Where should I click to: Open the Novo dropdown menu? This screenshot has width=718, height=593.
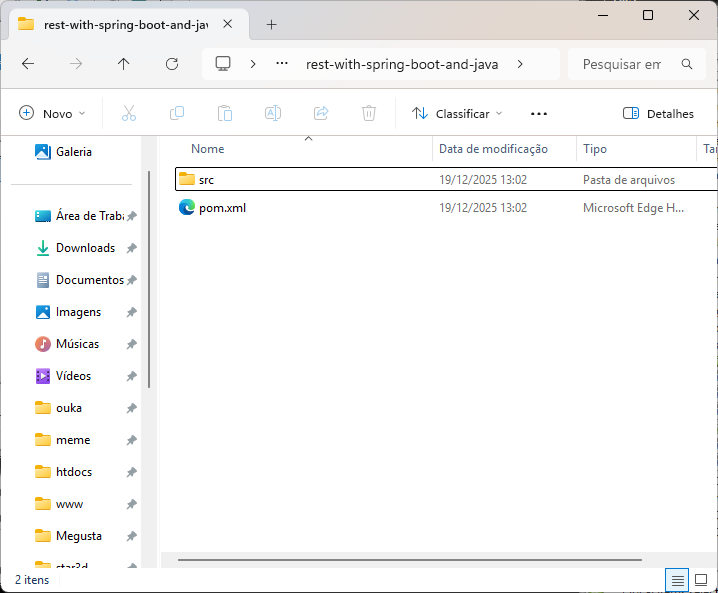(x=53, y=114)
